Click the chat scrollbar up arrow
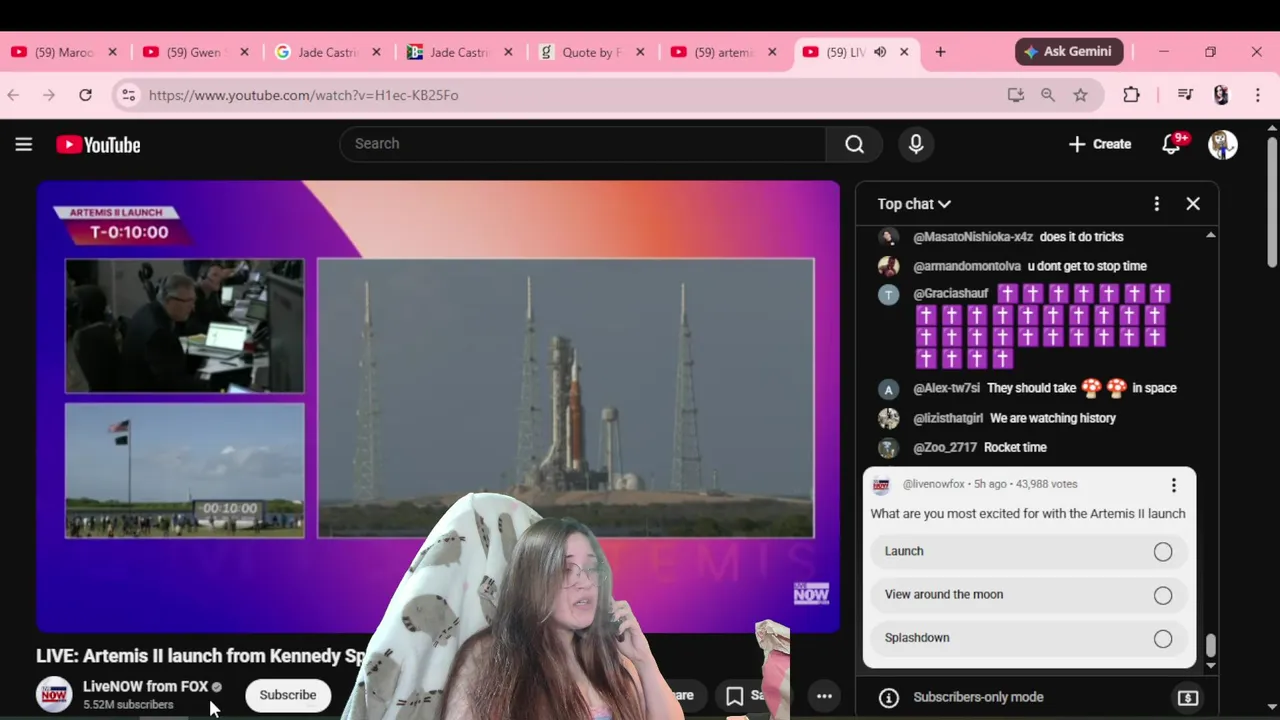The height and width of the screenshot is (720, 1280). tap(1211, 235)
